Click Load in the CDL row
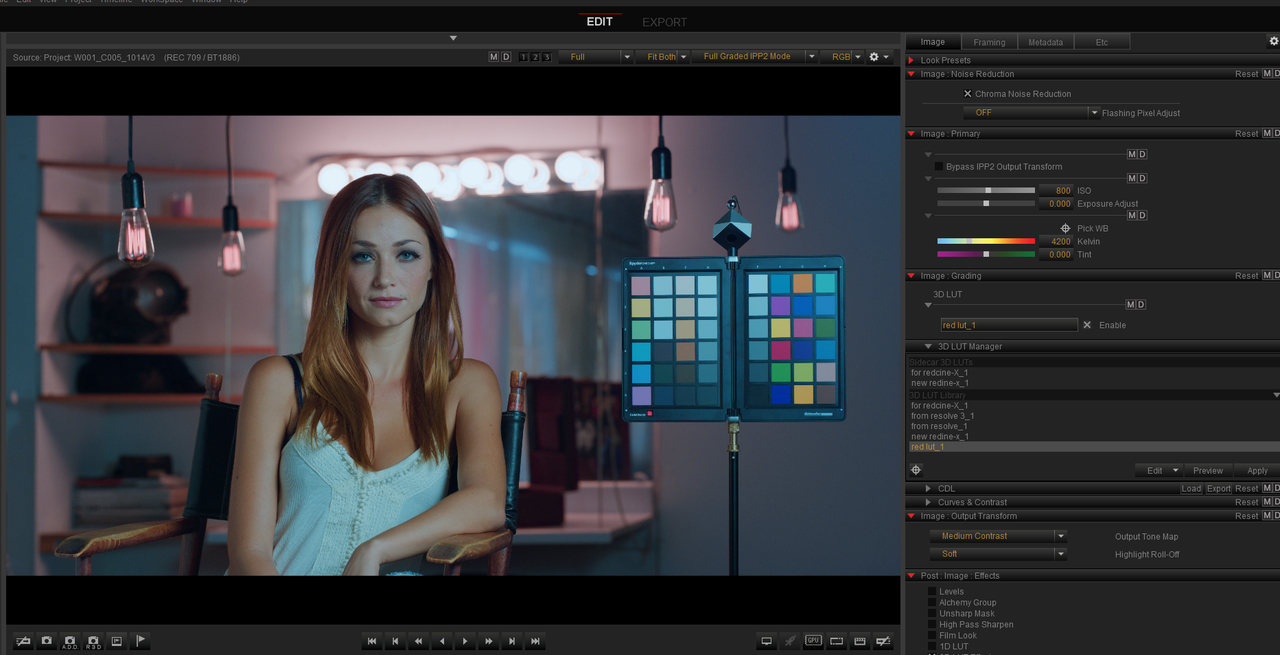 (x=1191, y=489)
